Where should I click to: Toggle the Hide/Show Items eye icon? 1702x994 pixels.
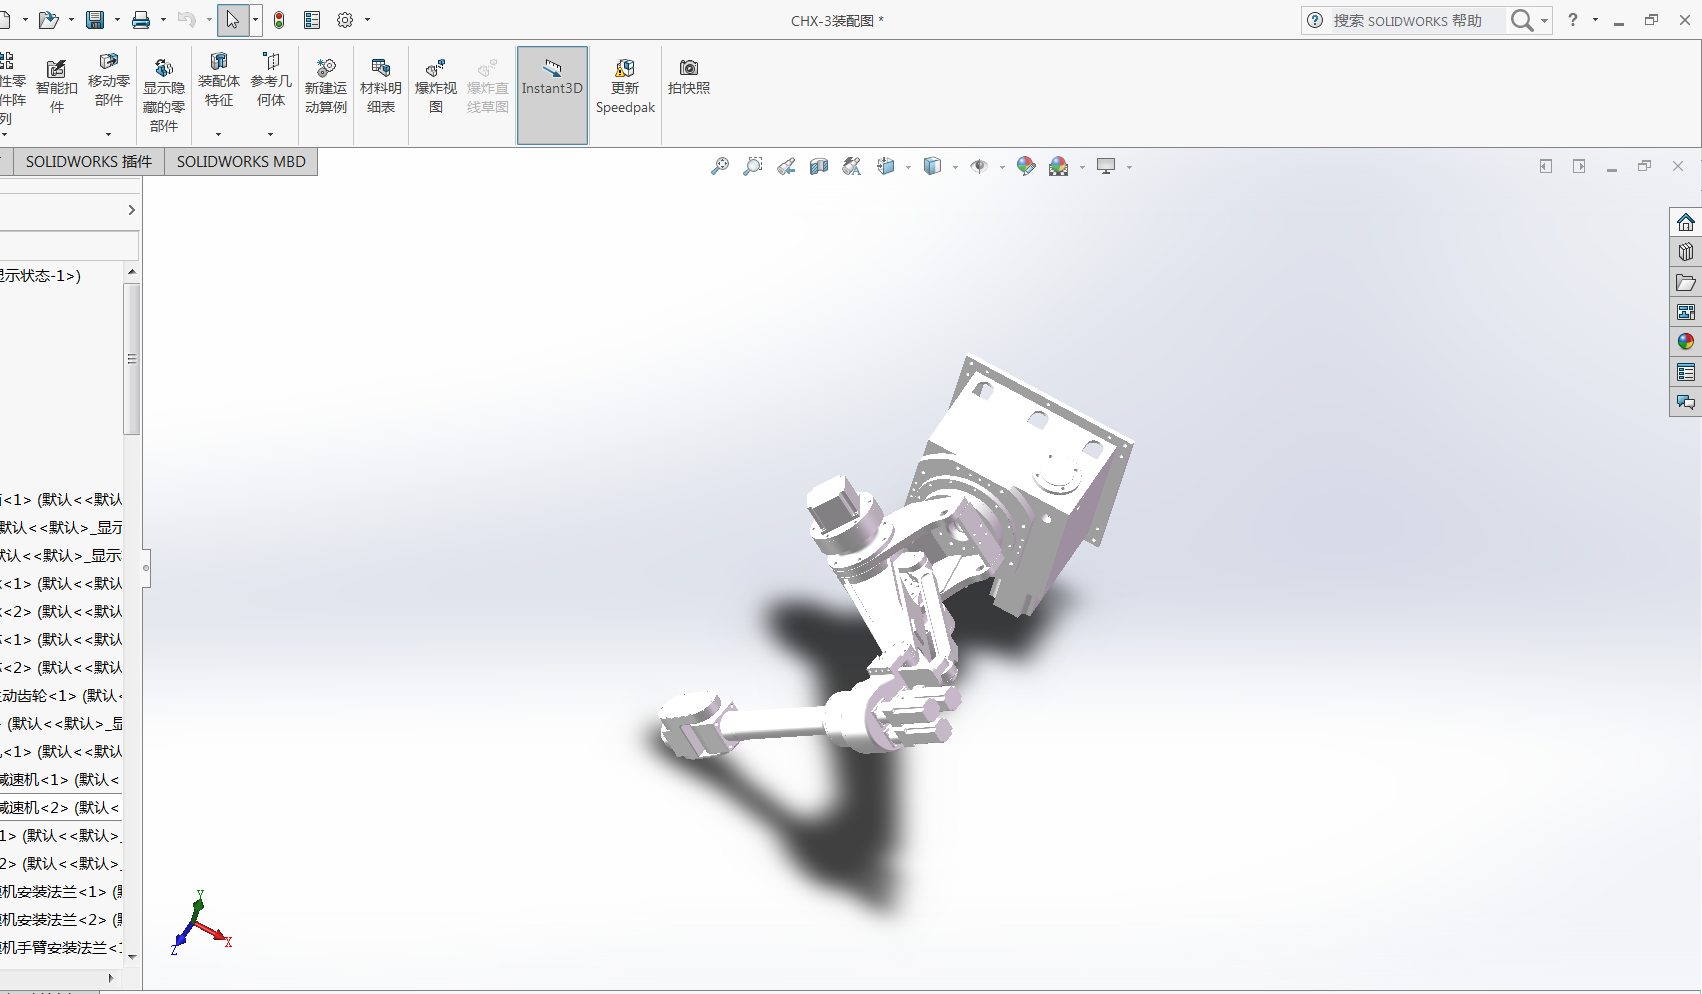point(979,166)
